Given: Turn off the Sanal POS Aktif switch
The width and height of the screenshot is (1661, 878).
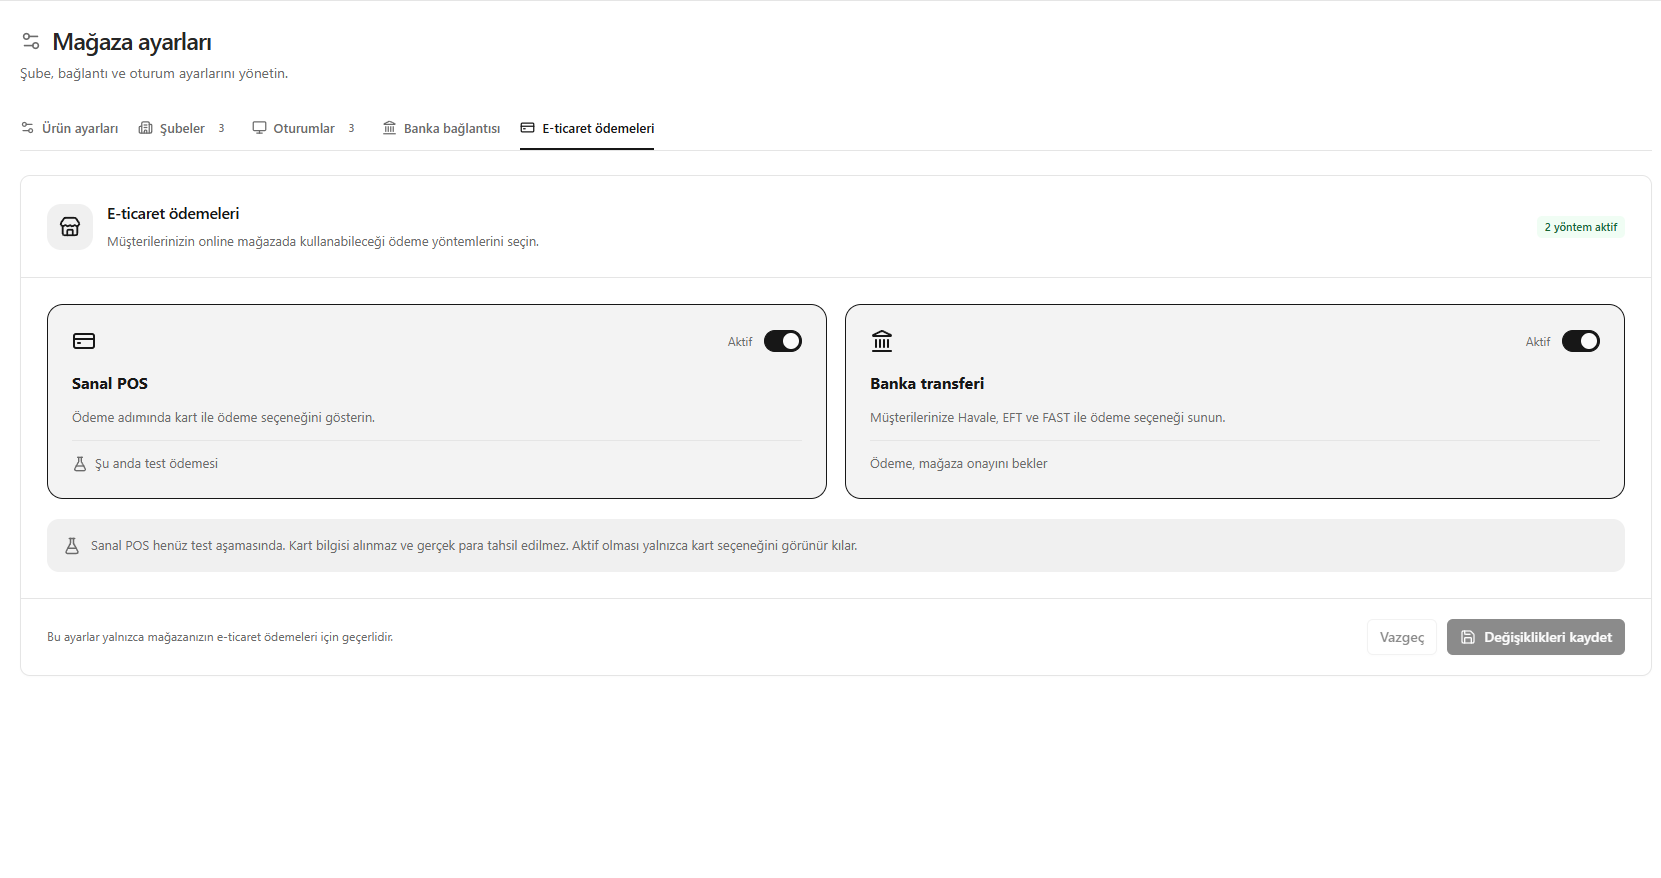Looking at the screenshot, I should click(783, 341).
